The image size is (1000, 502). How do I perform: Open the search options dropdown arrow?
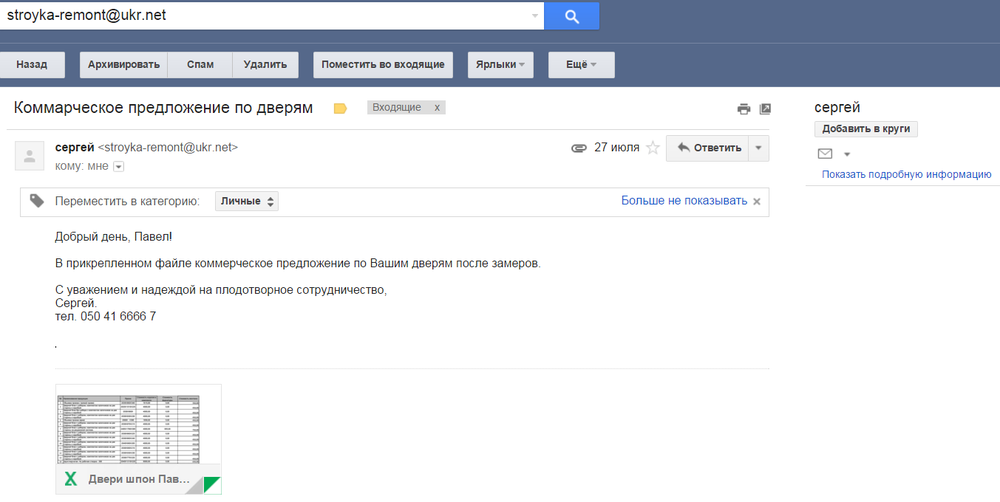click(534, 16)
